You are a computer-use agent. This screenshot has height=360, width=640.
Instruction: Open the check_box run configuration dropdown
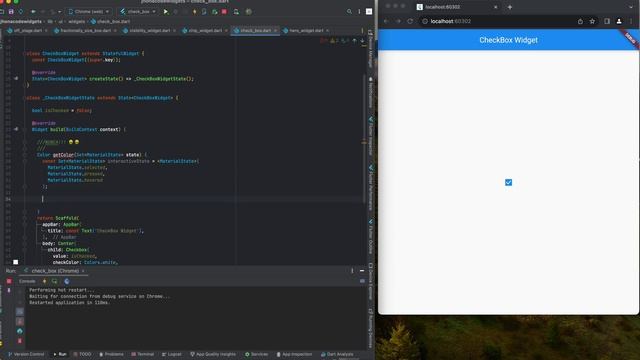tap(138, 12)
